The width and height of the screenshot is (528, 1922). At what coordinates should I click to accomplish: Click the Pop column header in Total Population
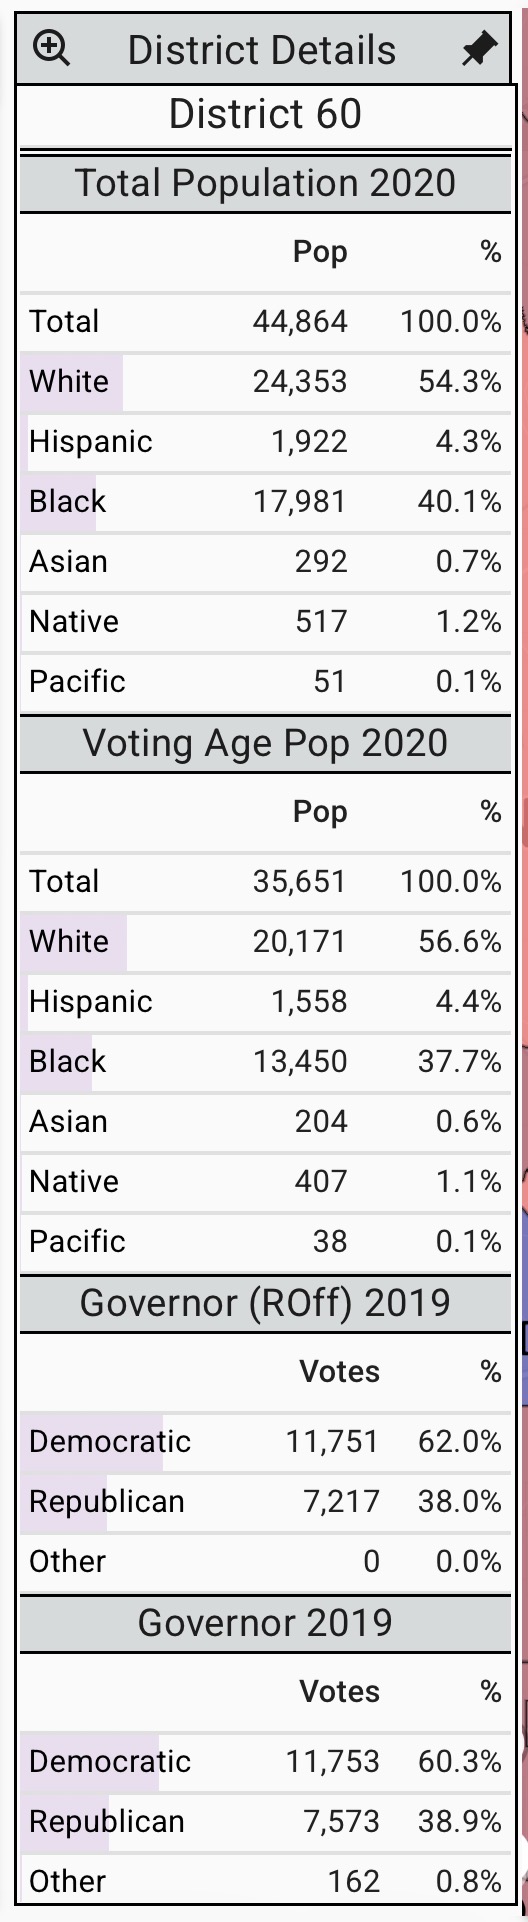[320, 252]
